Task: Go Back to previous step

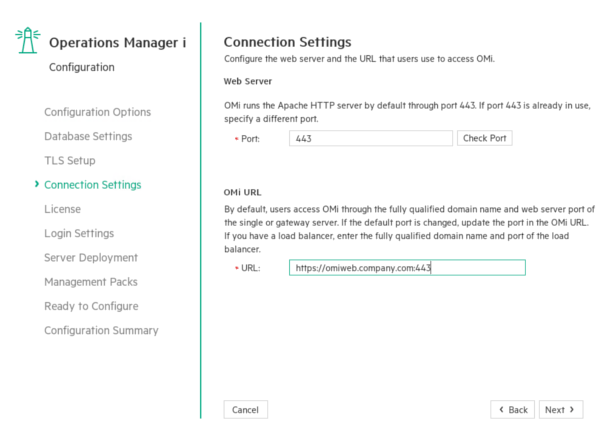Action: point(512,410)
